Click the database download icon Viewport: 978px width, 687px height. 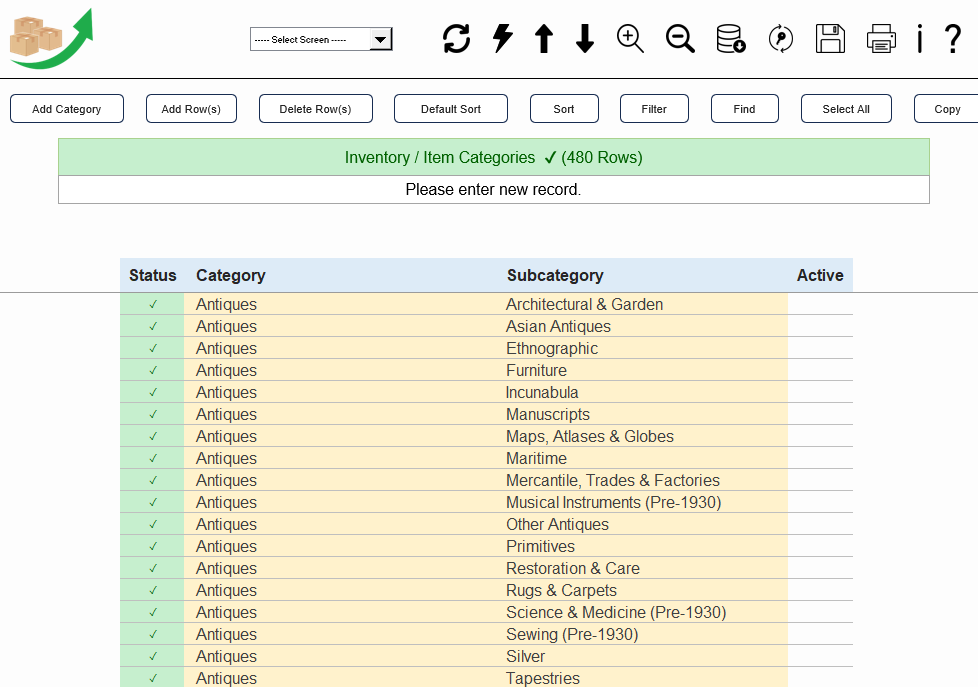point(731,39)
